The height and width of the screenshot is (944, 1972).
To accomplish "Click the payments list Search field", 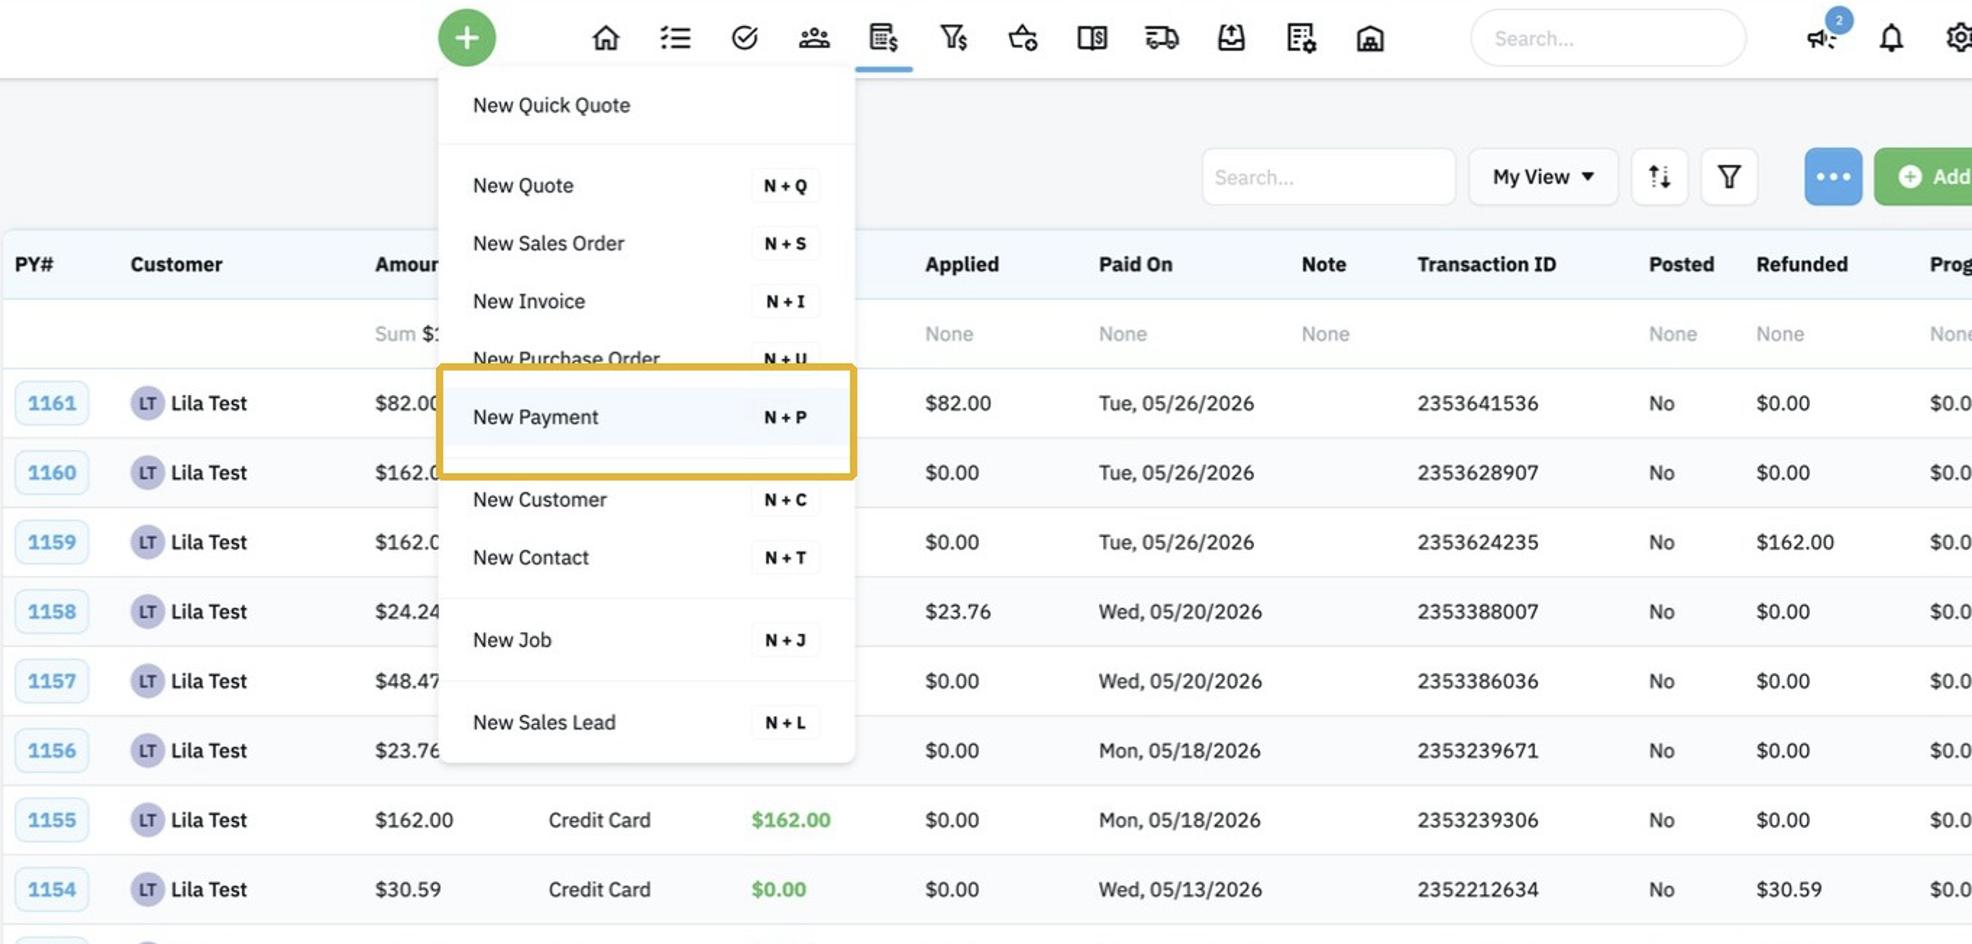I will [1328, 177].
